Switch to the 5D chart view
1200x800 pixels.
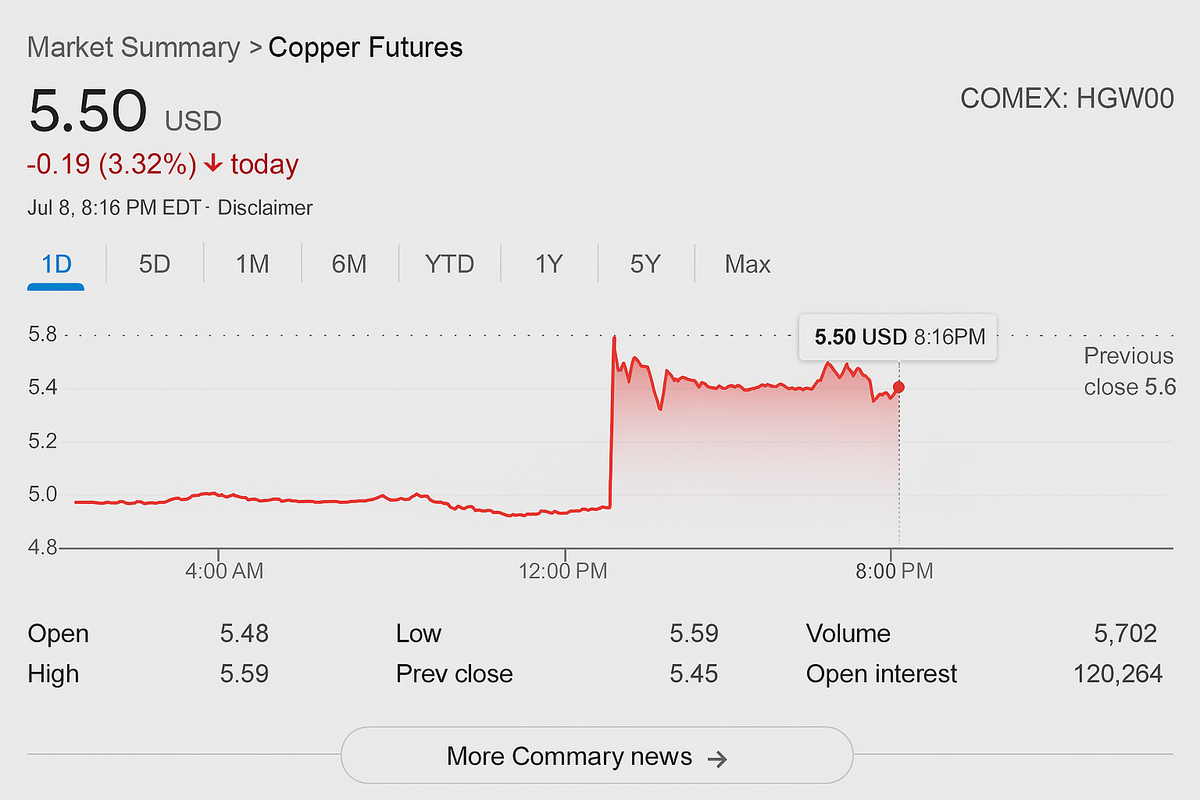coord(154,263)
